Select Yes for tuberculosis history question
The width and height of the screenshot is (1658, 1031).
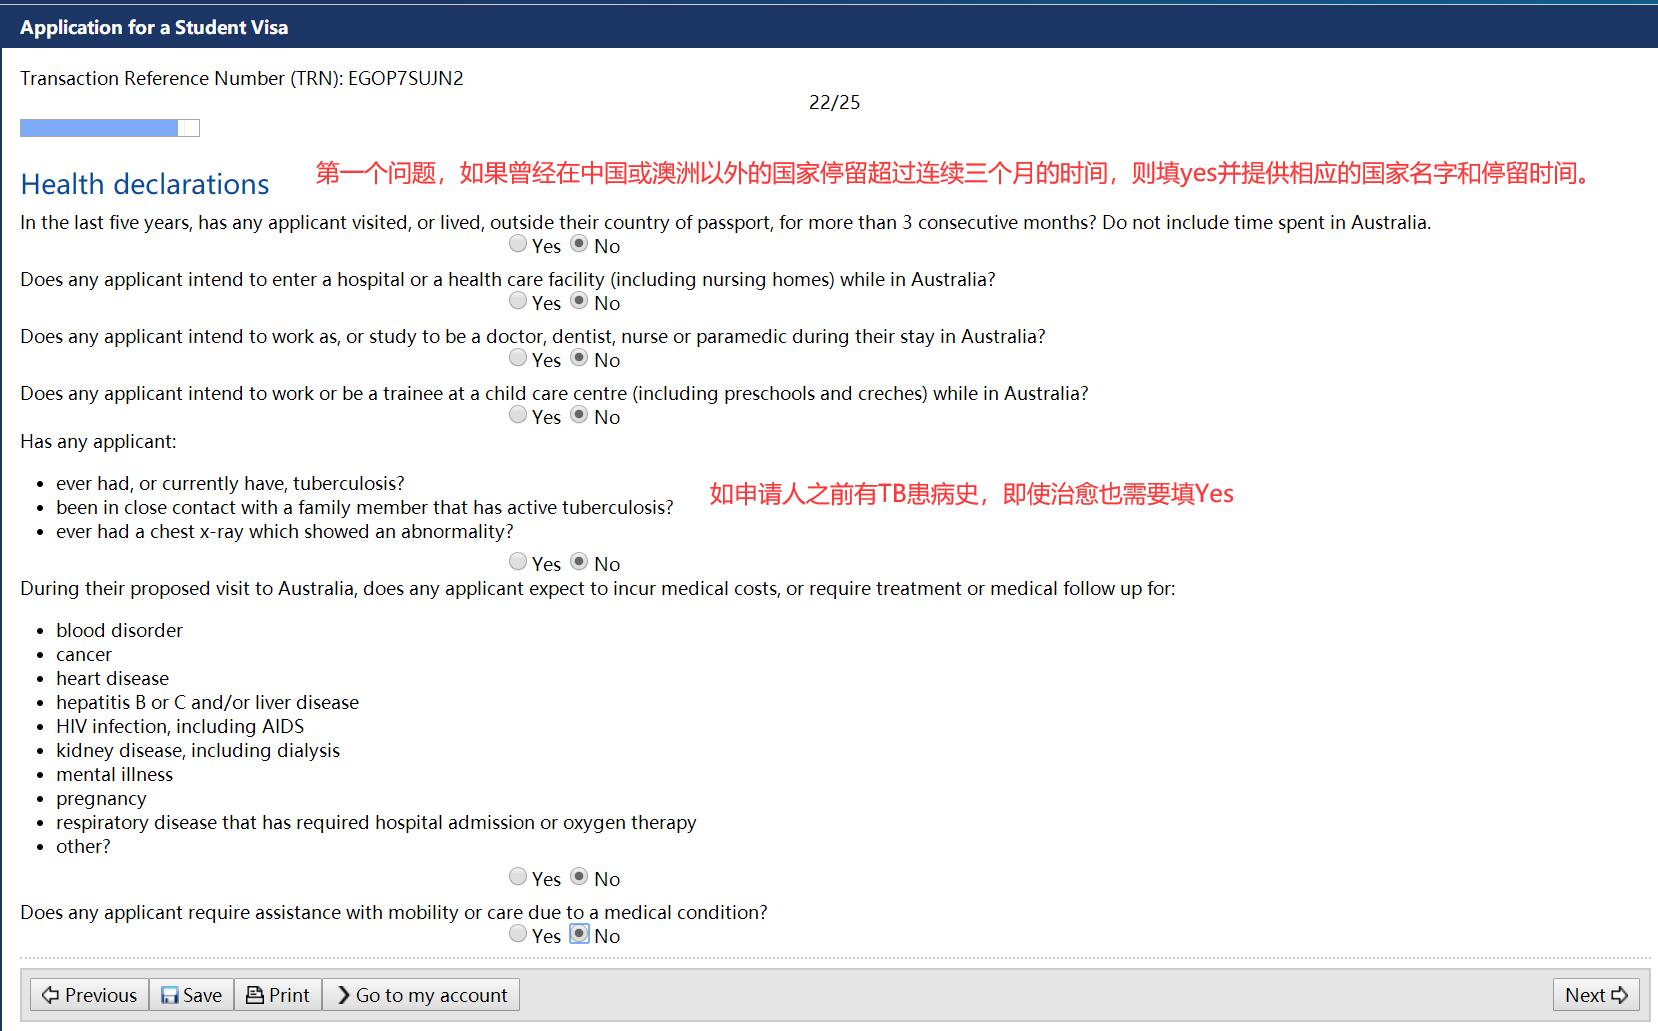coord(518,562)
